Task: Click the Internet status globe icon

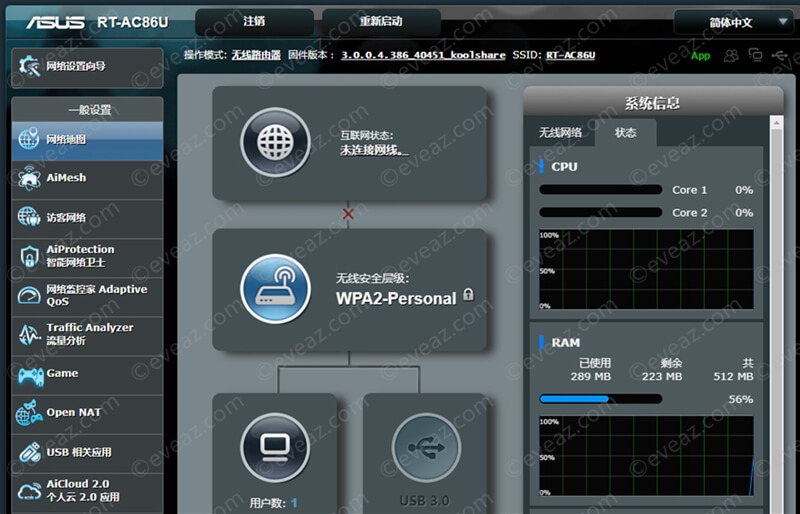Action: (276, 142)
